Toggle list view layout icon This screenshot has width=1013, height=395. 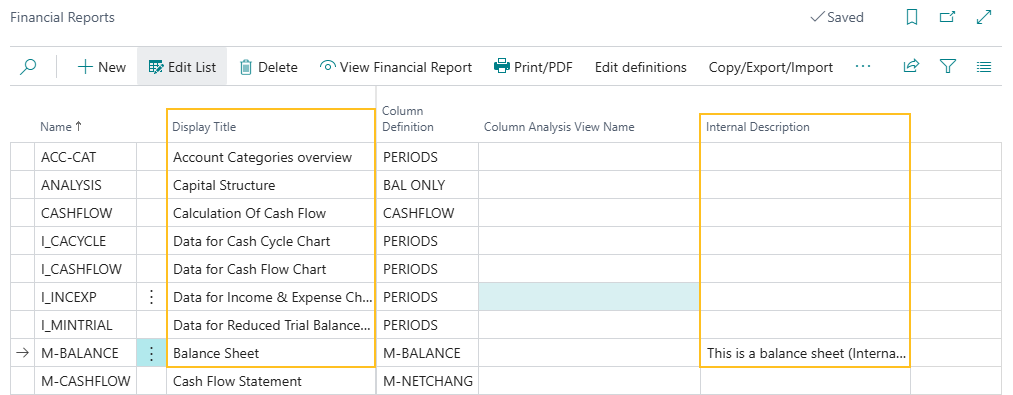pyautogui.click(x=984, y=66)
